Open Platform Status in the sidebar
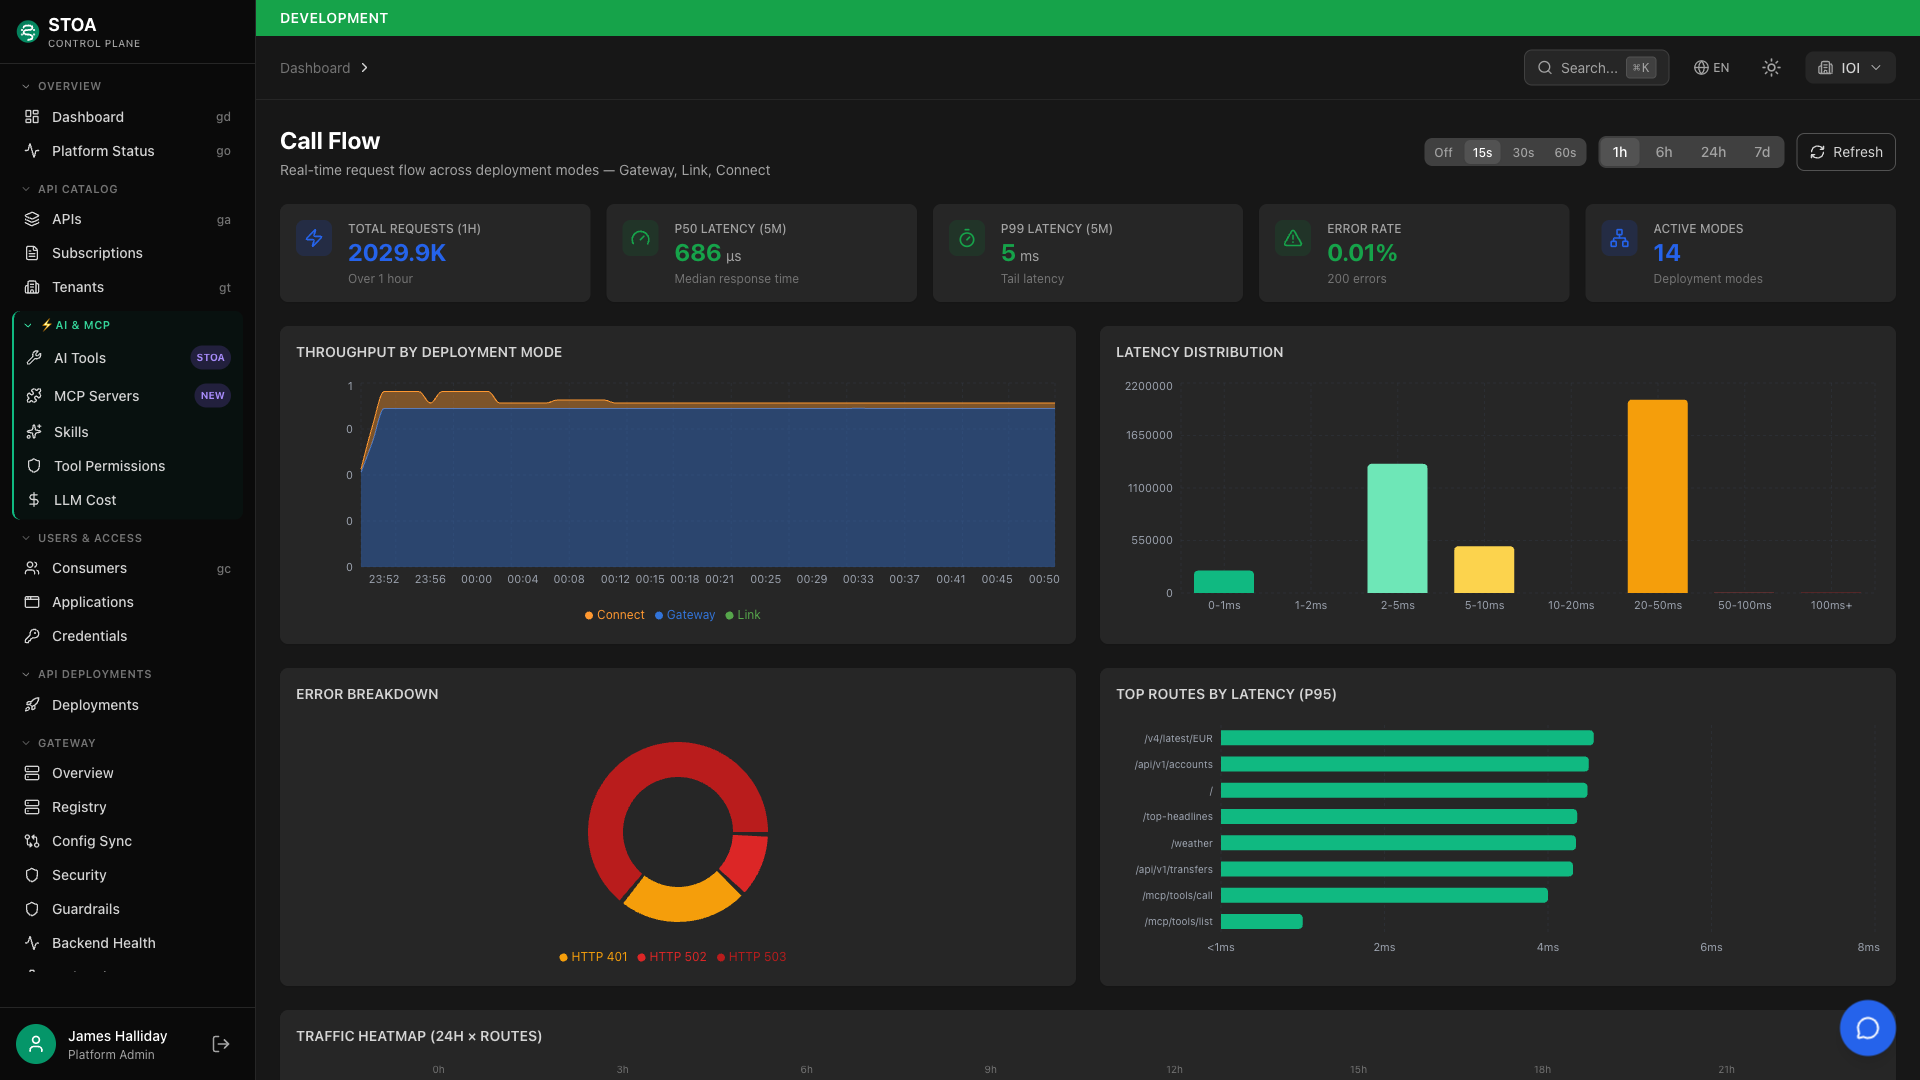1920x1080 pixels. pyautogui.click(x=128, y=151)
